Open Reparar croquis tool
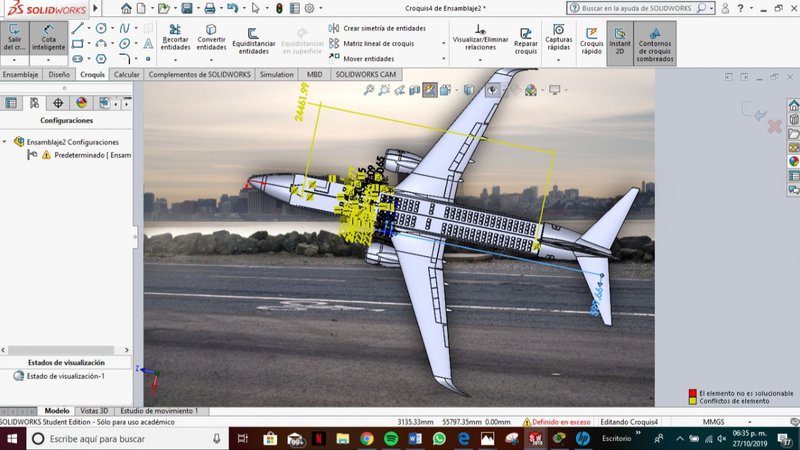 click(x=525, y=40)
